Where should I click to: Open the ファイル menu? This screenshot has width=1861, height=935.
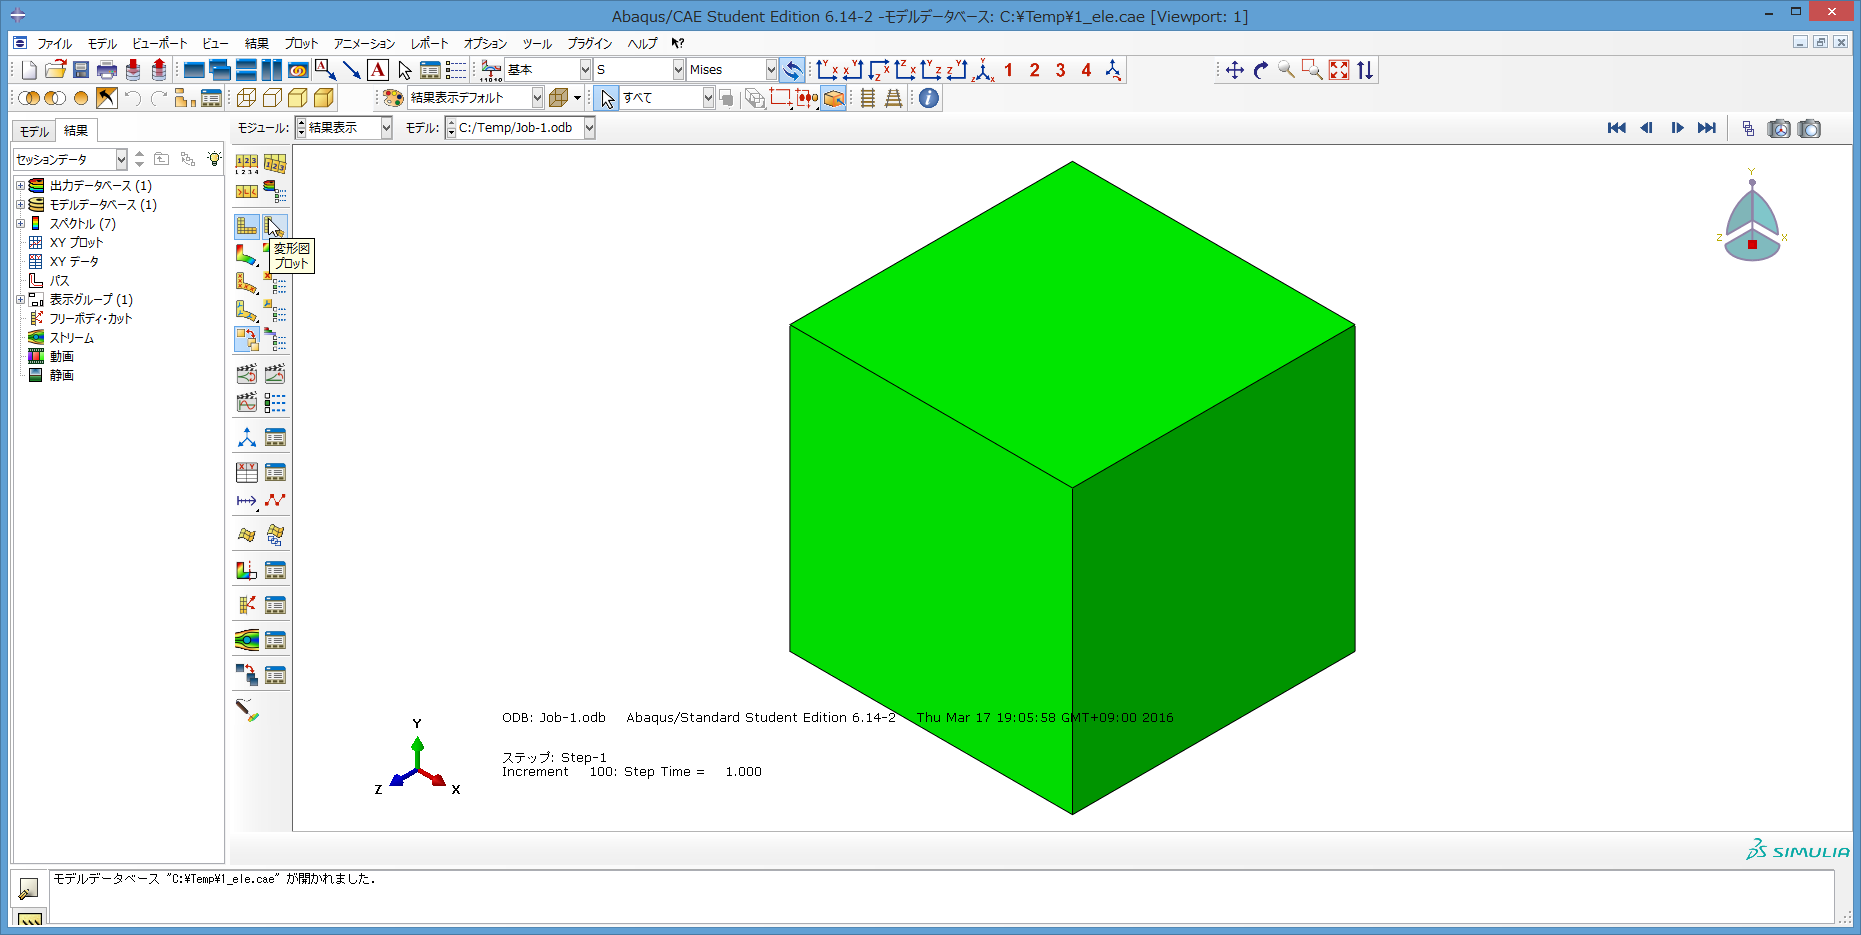(54, 43)
